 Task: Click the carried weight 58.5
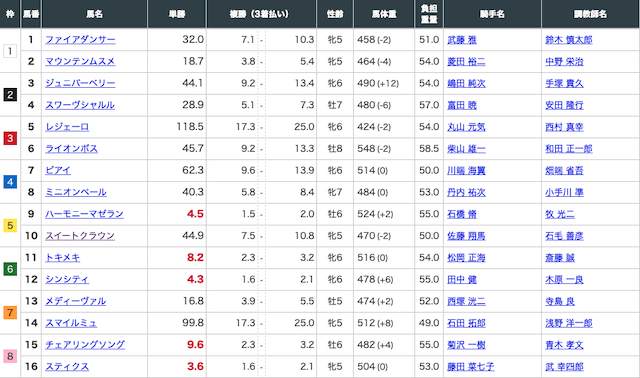tap(429, 149)
